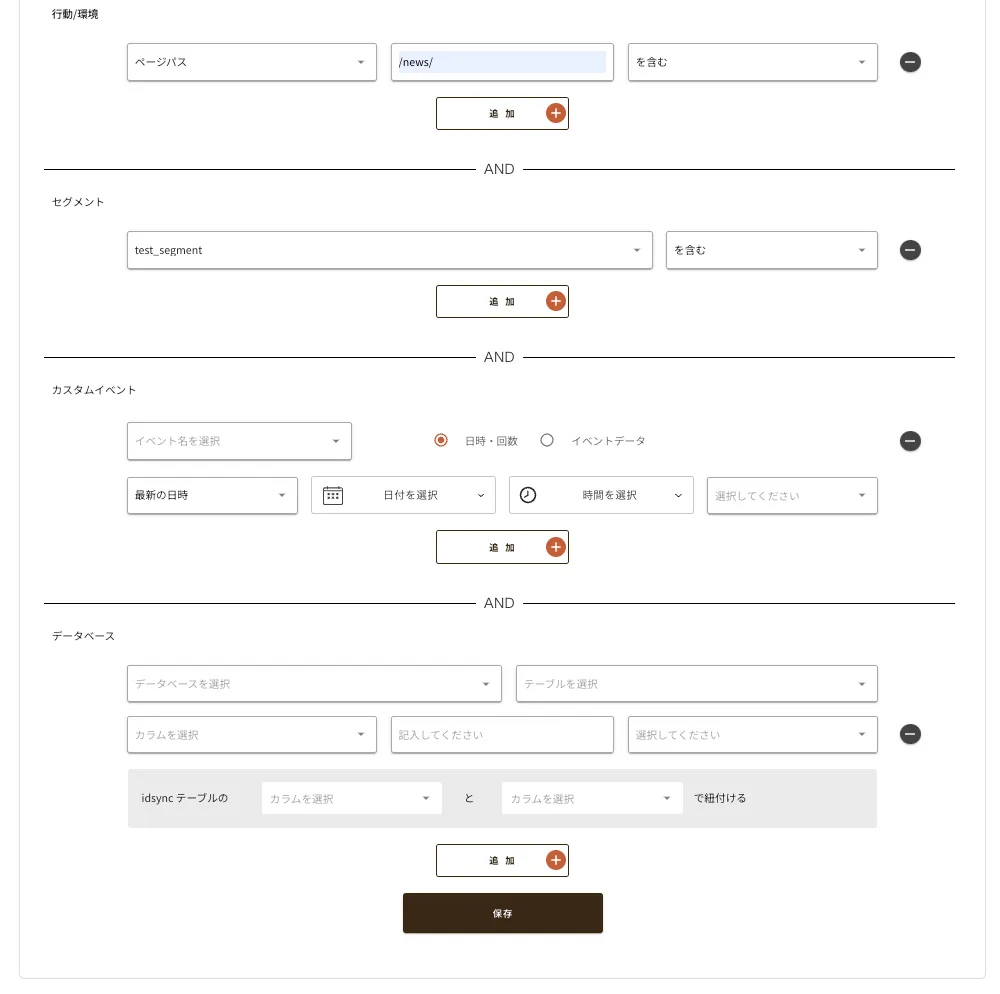The height and width of the screenshot is (994, 1000).
Task: Open the ページパス dropdown
Action: (251, 62)
